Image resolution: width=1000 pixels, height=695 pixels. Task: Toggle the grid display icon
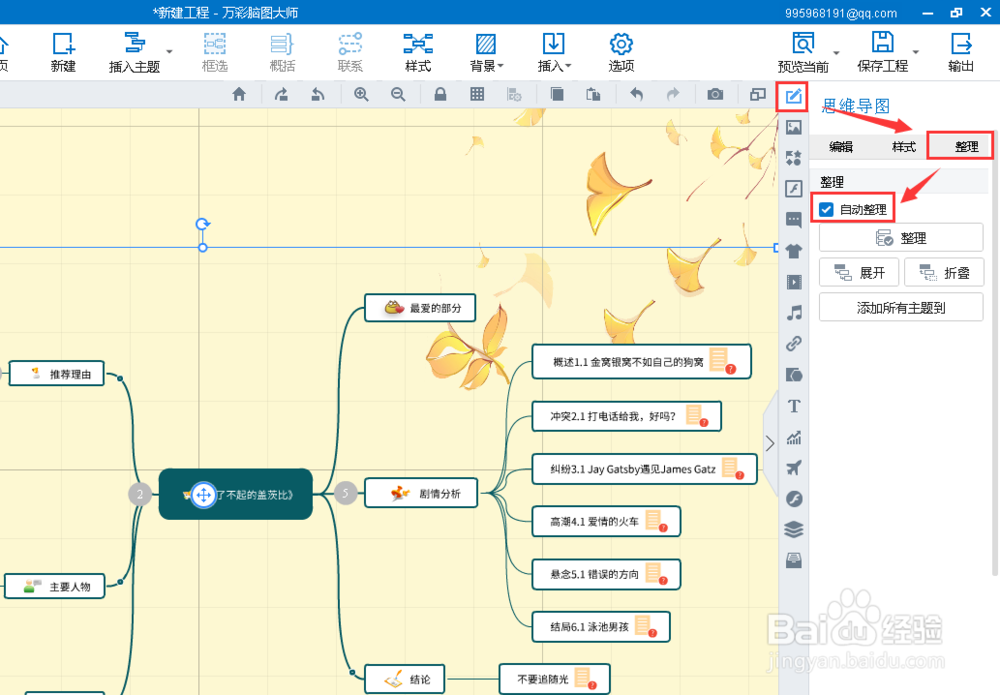click(x=477, y=94)
